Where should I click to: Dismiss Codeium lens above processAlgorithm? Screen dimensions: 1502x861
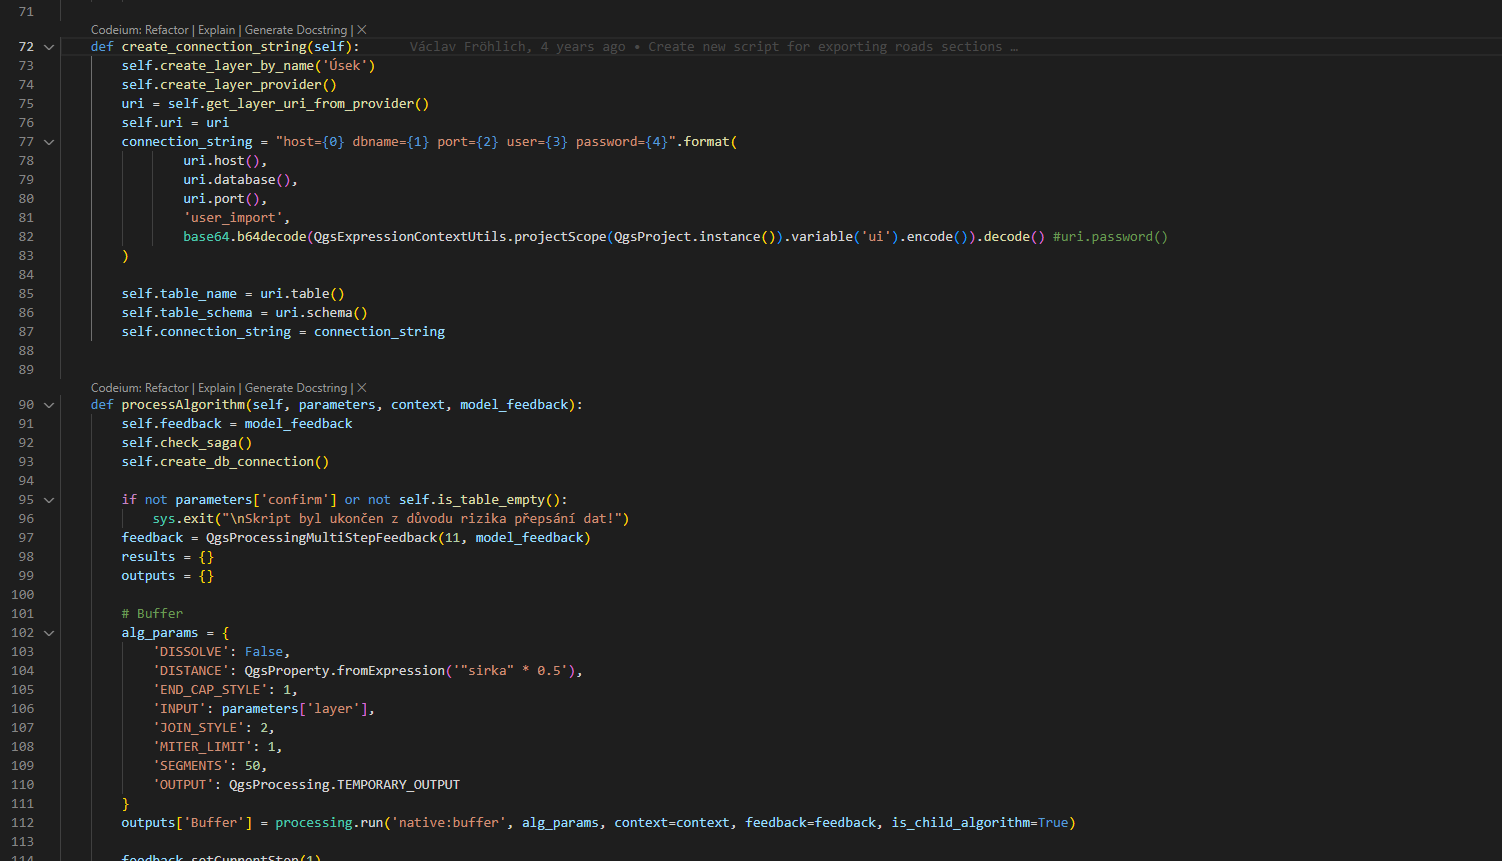coord(362,388)
